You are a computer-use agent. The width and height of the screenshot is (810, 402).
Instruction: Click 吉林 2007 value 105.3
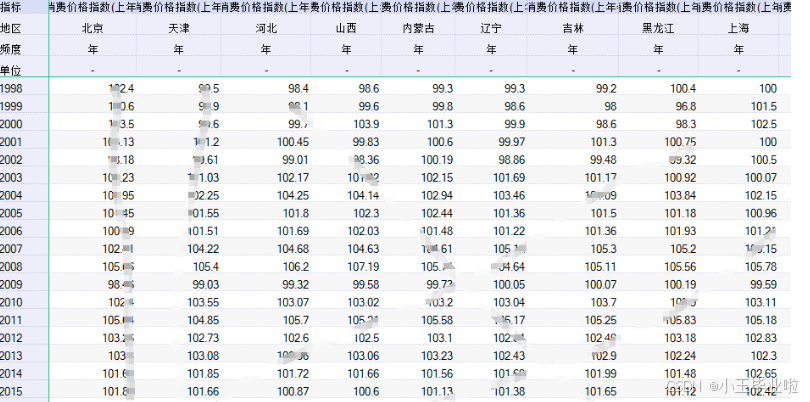(x=604, y=249)
